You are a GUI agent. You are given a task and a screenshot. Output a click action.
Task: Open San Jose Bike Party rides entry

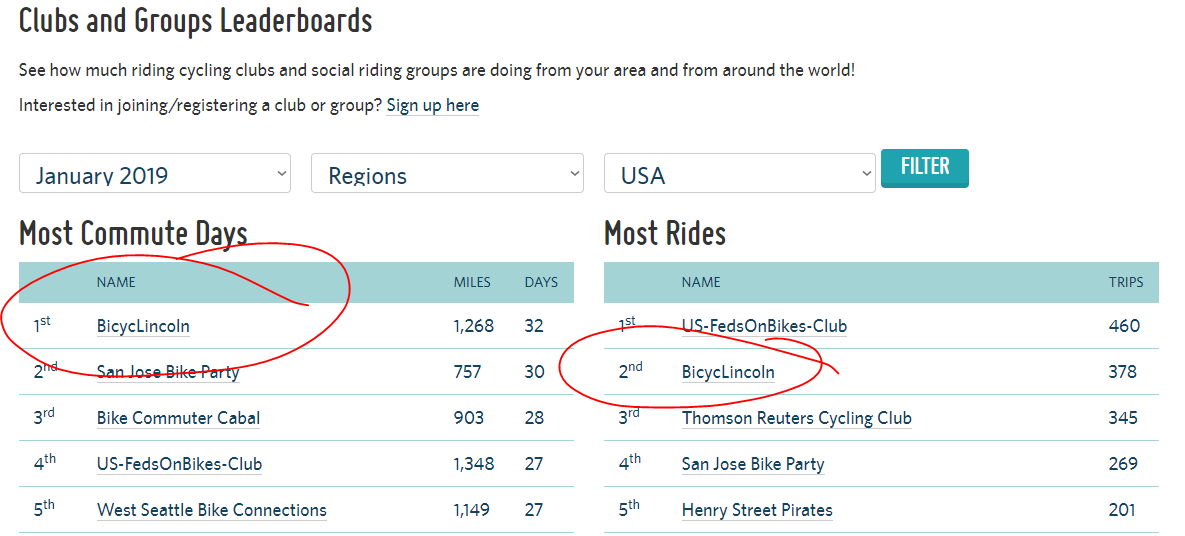pyautogui.click(x=753, y=463)
